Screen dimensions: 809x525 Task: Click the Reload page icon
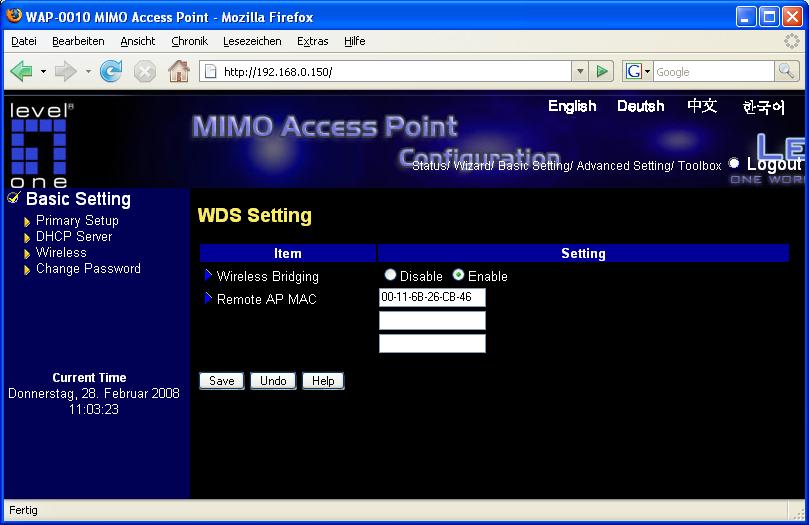pos(111,71)
